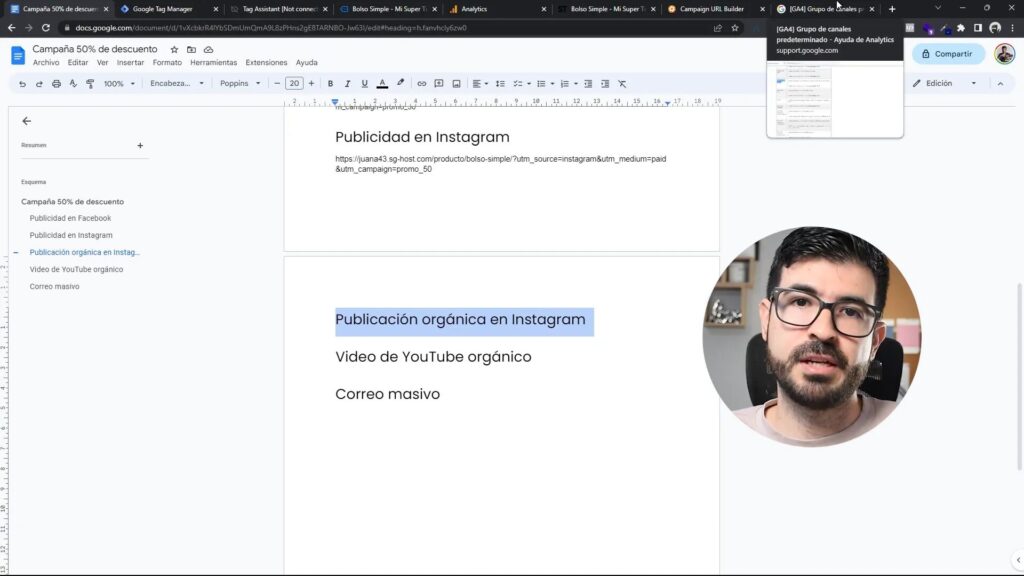Clear formatting from the selection

pos(622,84)
